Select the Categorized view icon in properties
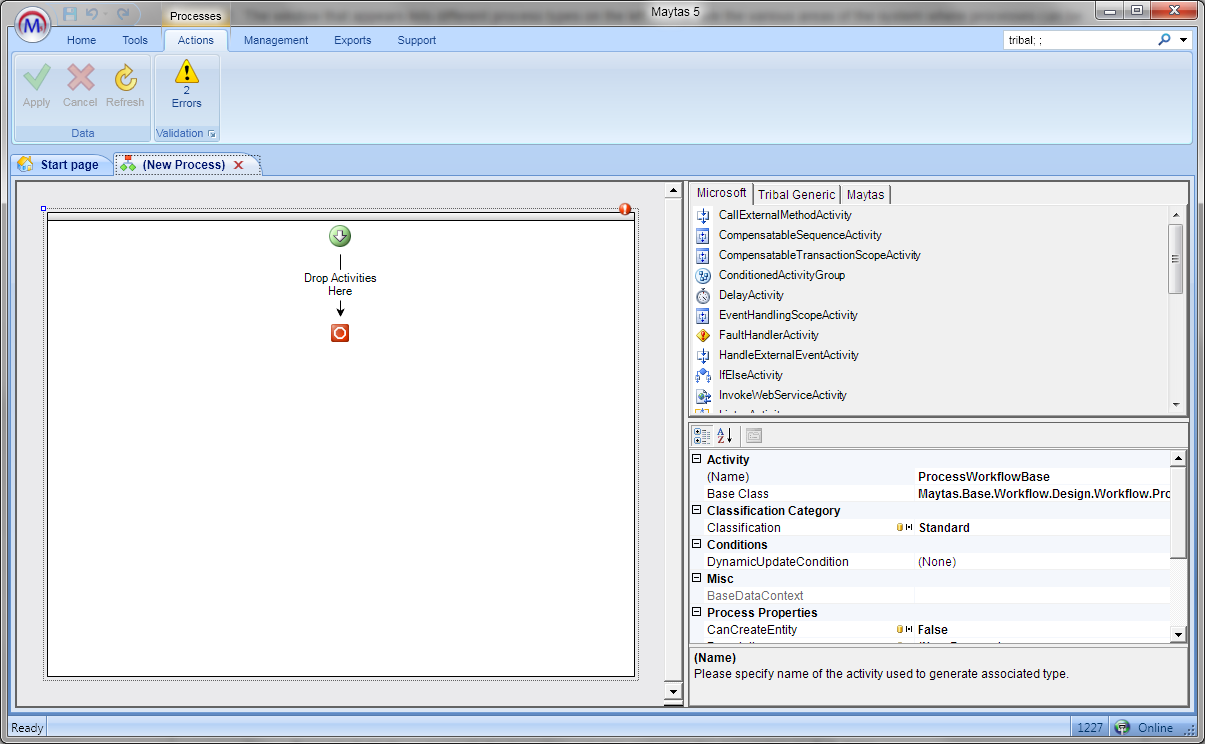Viewport: 1205px width, 744px height. tap(702, 435)
